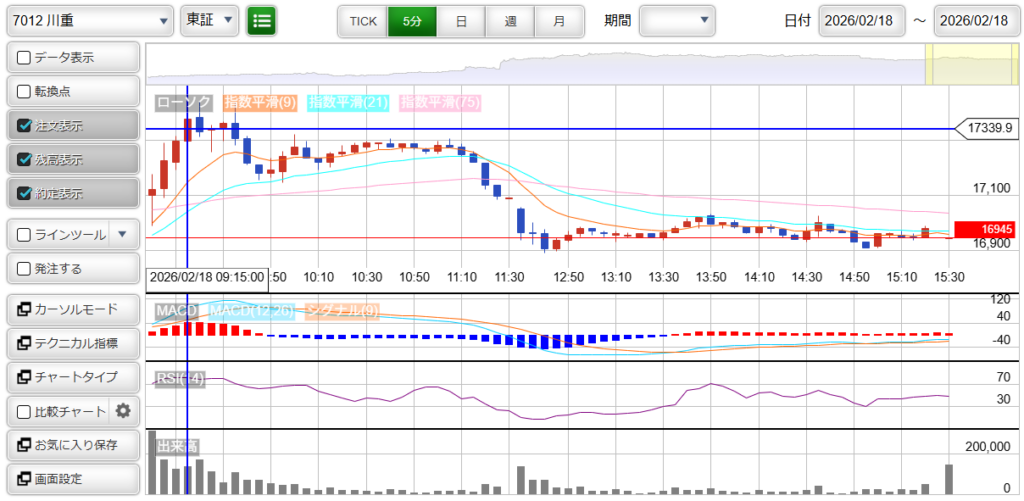Viewport: 1024px width, 501px height.
Task: Select the 日 daily interval tab
Action: click(460, 20)
